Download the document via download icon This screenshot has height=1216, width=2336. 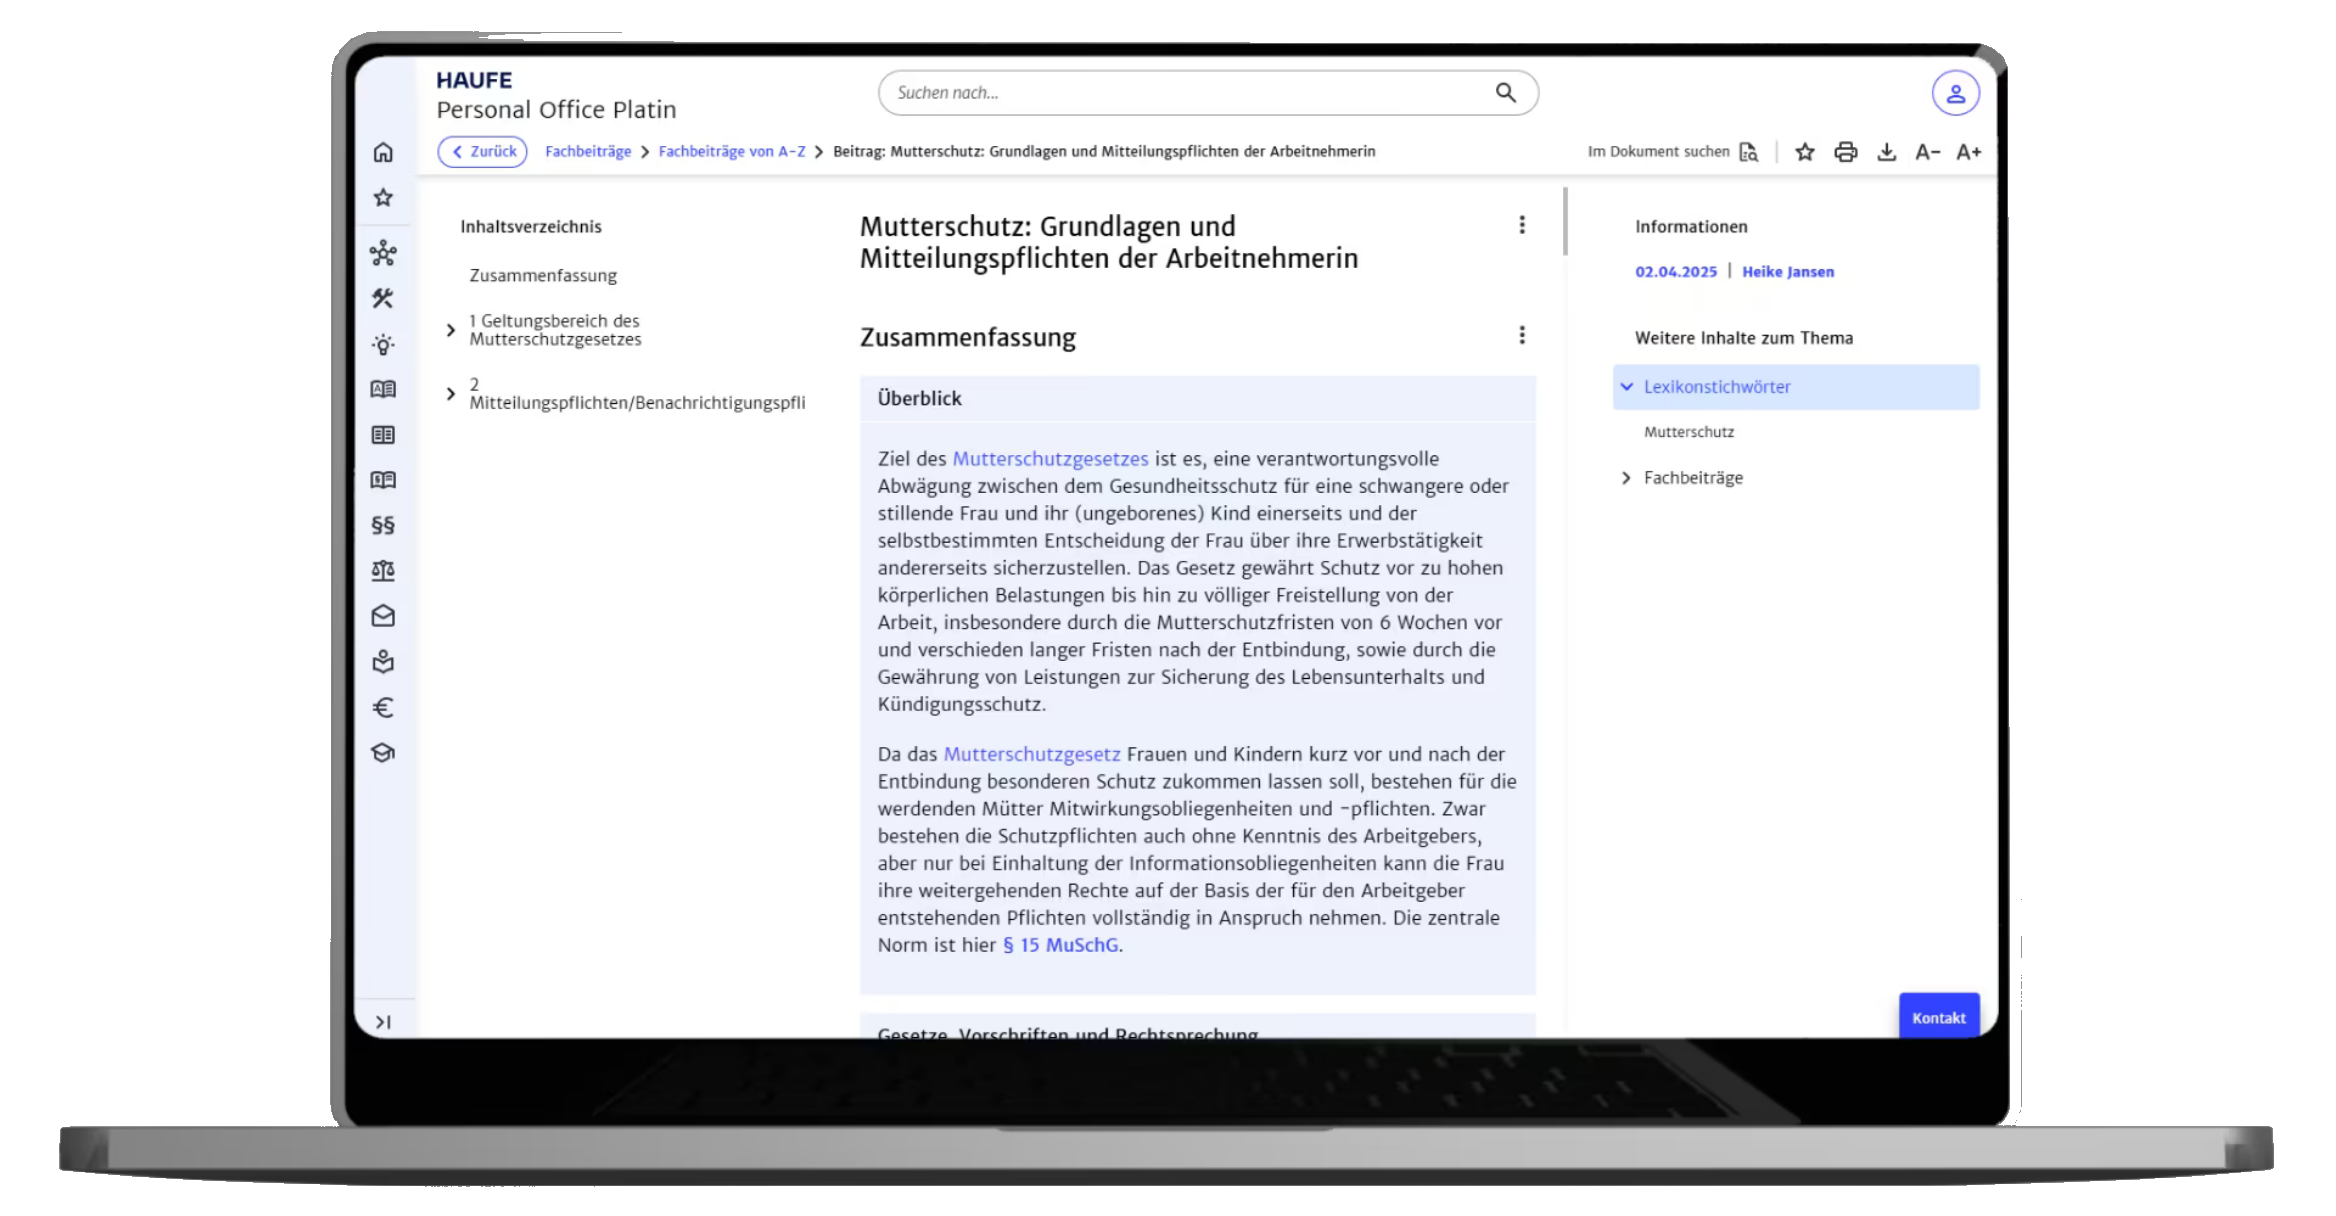click(1886, 152)
